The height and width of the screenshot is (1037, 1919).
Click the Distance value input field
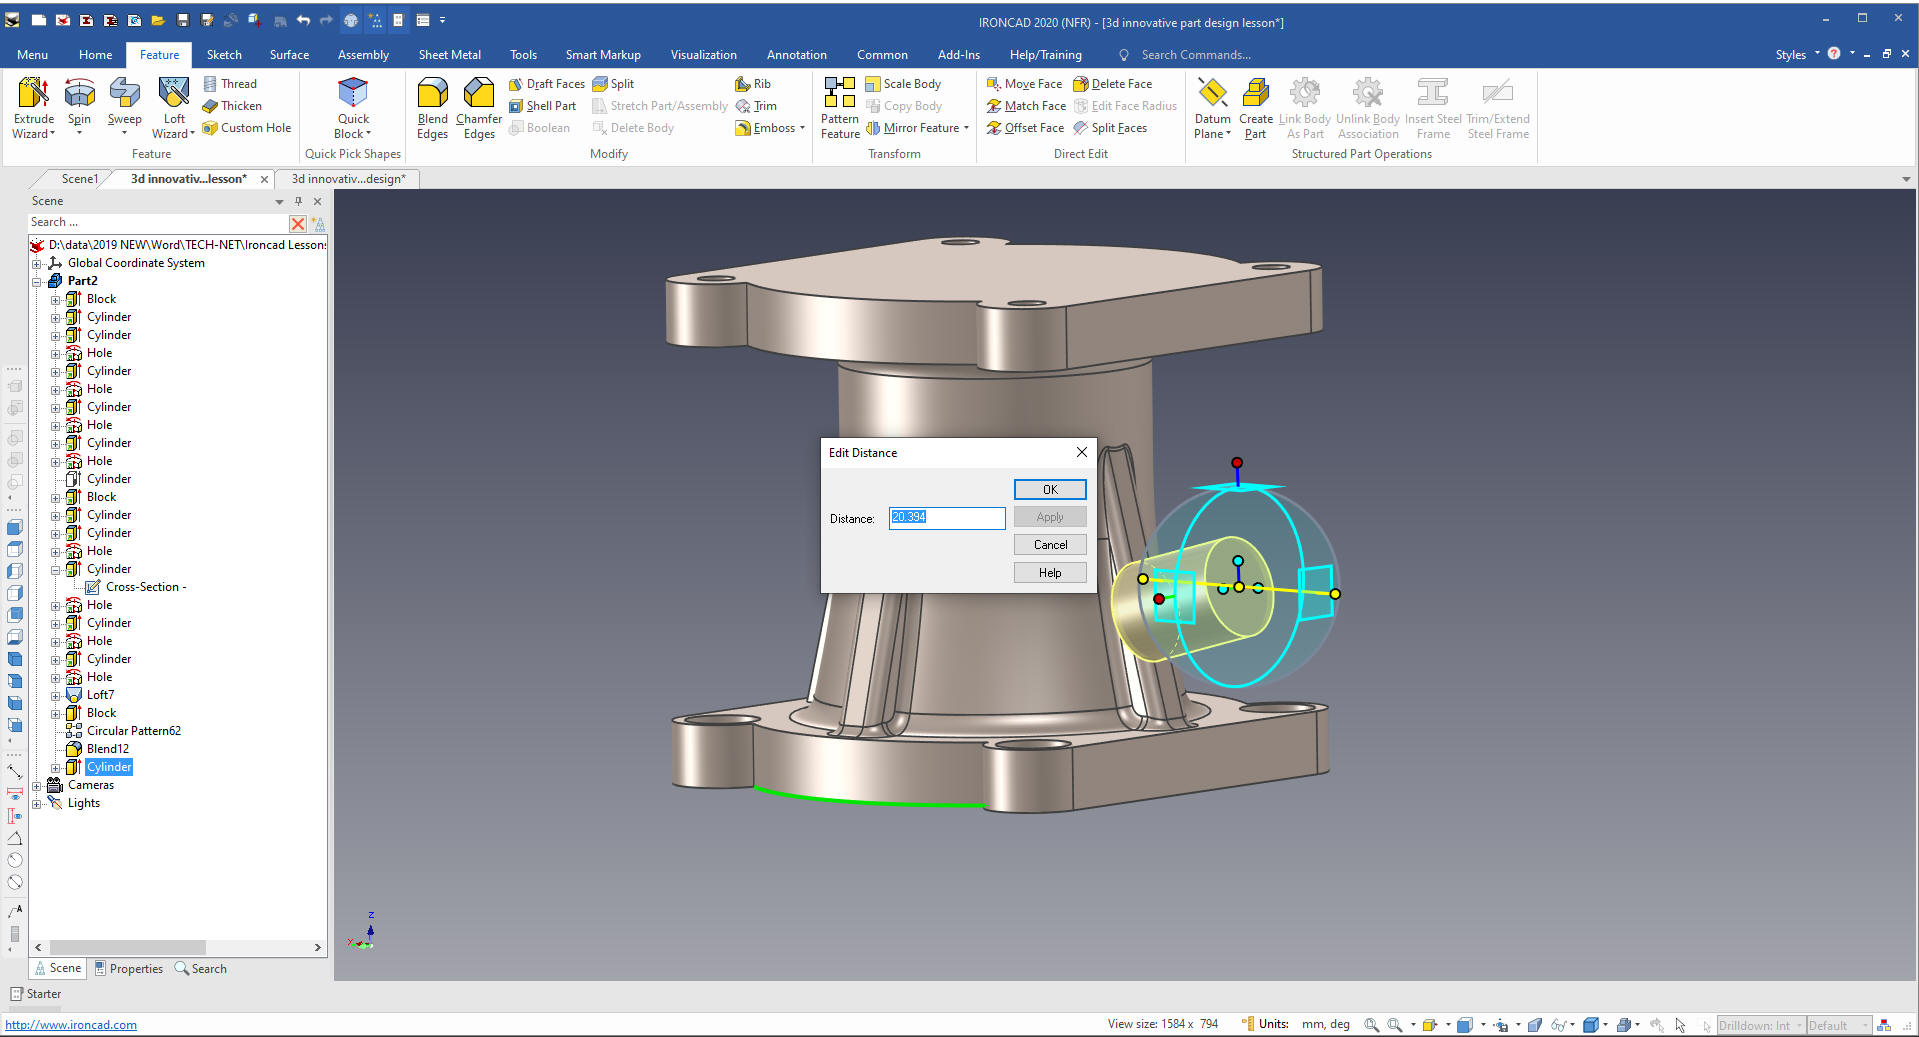click(x=946, y=518)
